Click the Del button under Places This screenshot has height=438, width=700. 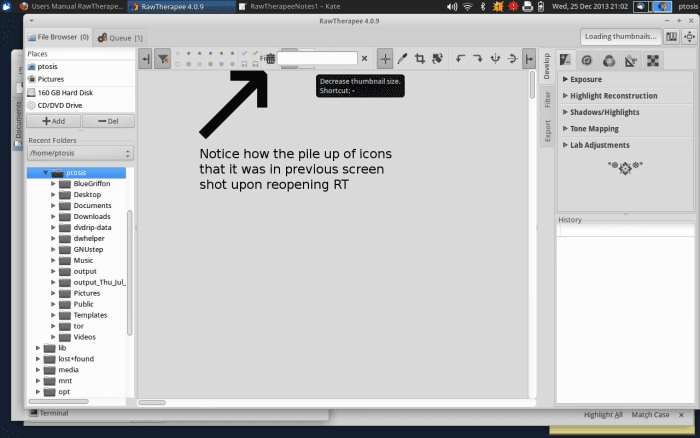tap(108, 121)
